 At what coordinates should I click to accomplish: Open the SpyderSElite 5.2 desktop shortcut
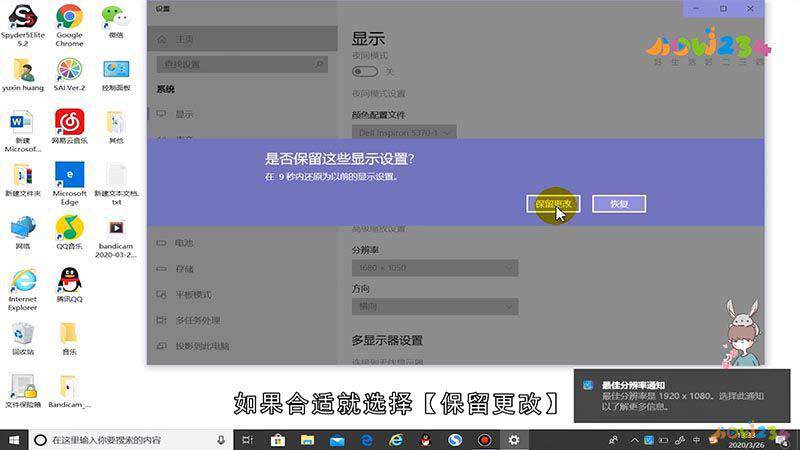(x=22, y=26)
